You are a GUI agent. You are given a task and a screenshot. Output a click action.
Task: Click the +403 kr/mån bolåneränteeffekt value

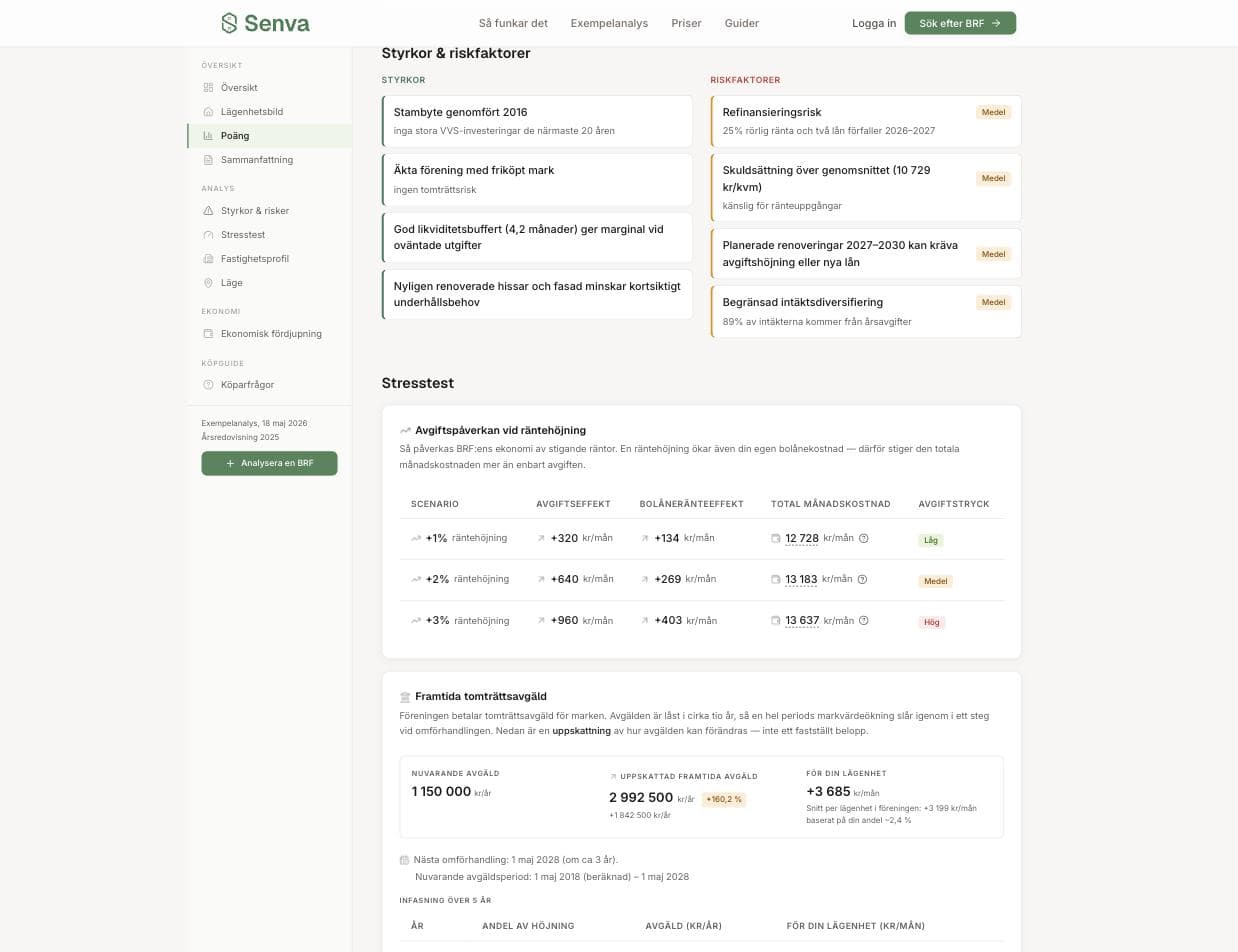pos(686,620)
